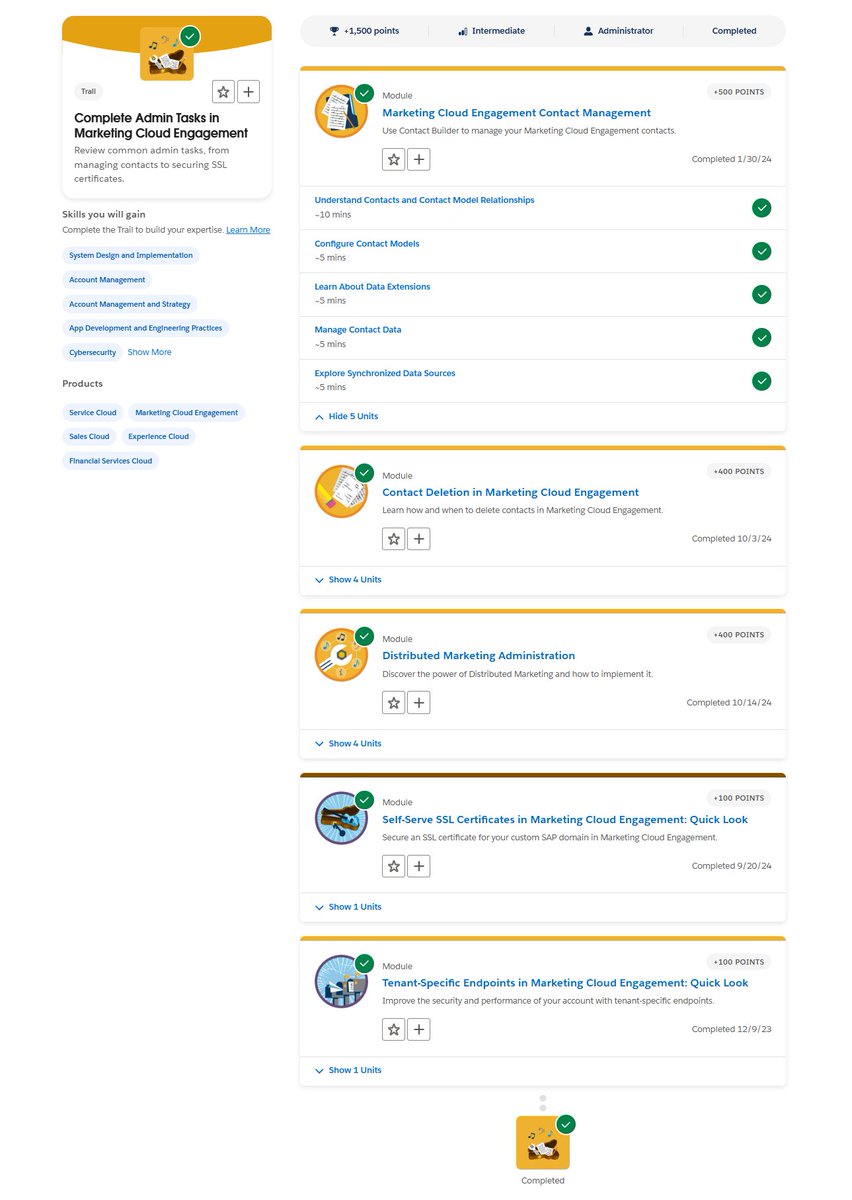Click the Distributed Marketing Administration badge
The image size is (852, 1200).
(341, 655)
